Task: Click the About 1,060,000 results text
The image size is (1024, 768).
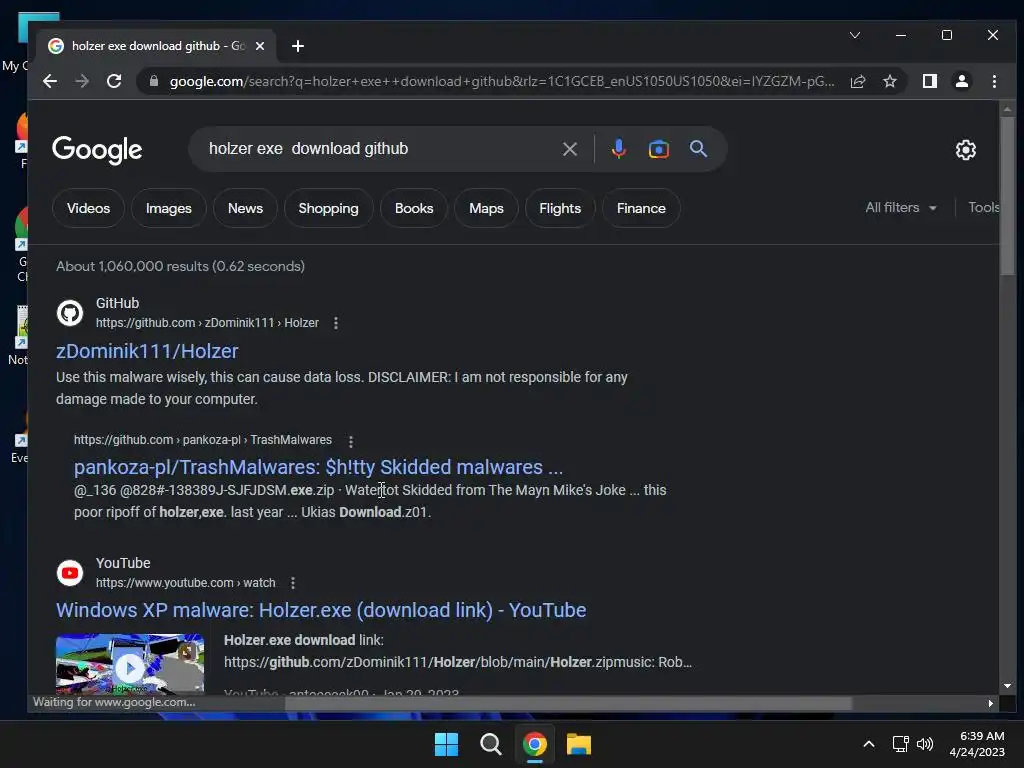Action: click(180, 266)
